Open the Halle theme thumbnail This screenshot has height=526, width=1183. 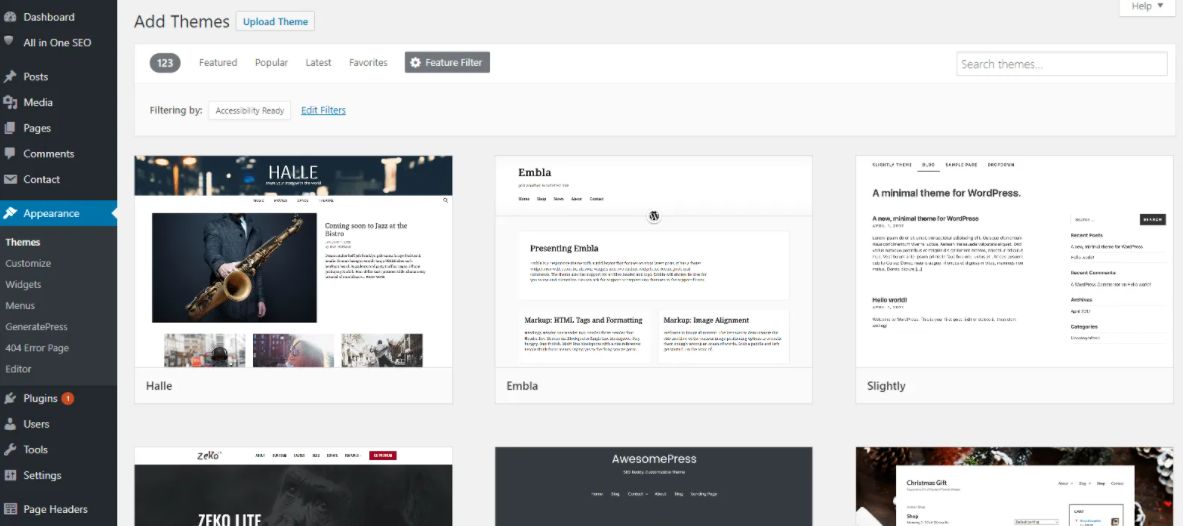[293, 262]
